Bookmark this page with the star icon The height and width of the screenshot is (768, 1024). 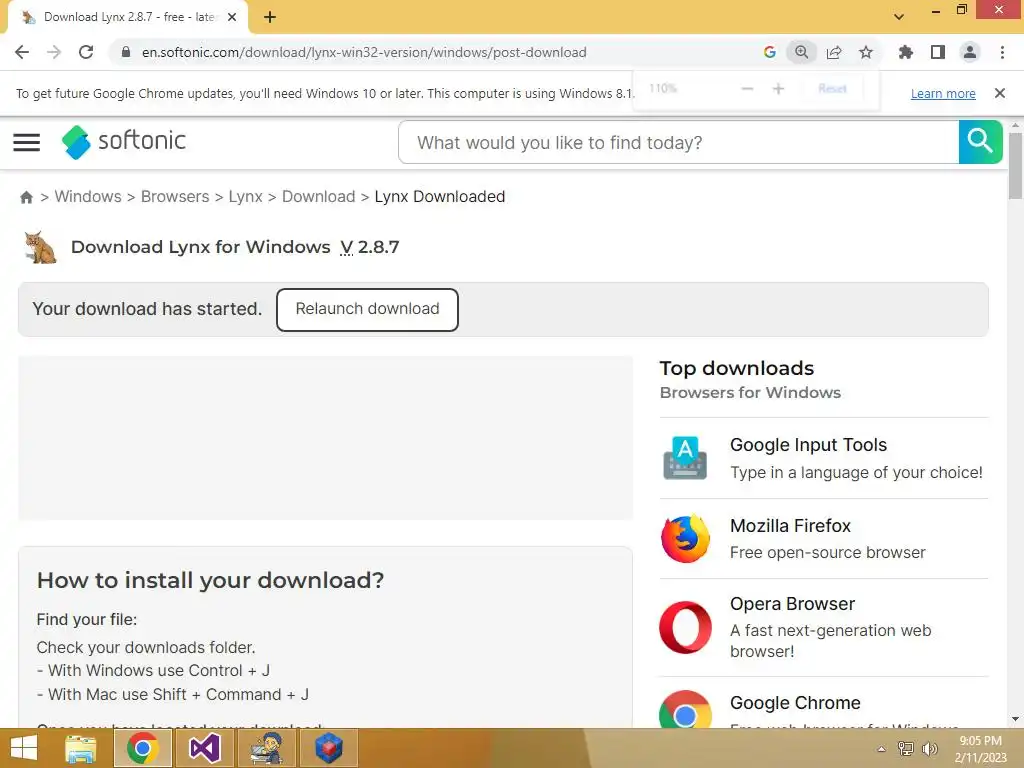[866, 52]
